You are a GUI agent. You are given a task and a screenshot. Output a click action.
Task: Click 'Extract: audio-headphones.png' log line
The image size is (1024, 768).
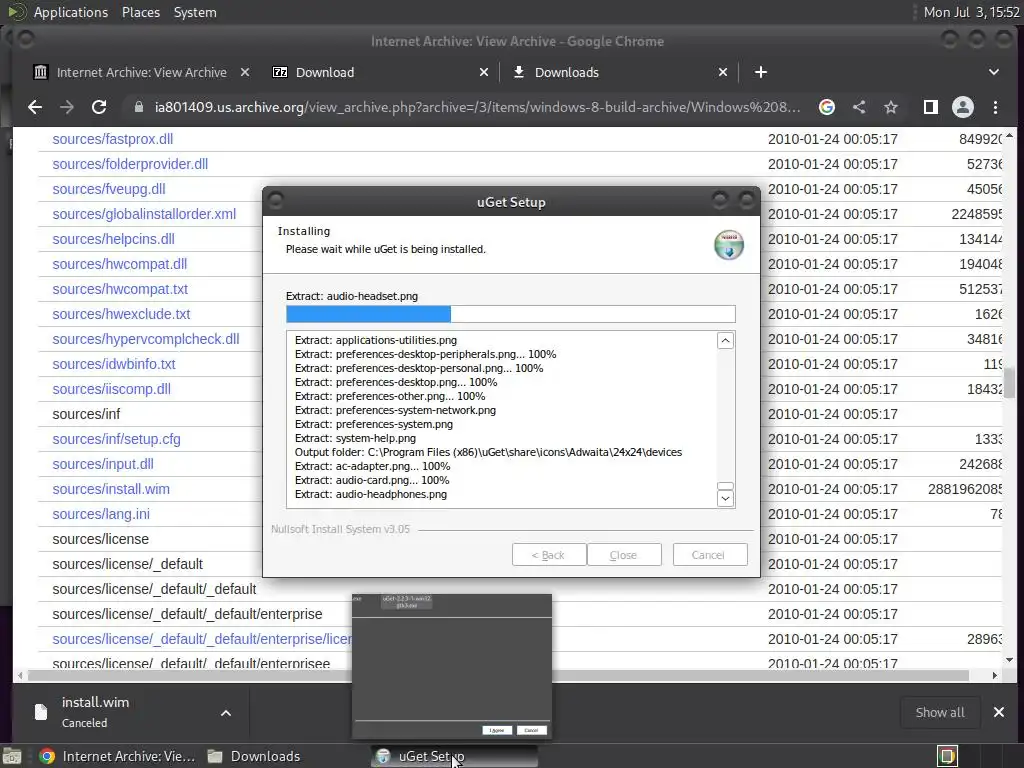pos(370,494)
